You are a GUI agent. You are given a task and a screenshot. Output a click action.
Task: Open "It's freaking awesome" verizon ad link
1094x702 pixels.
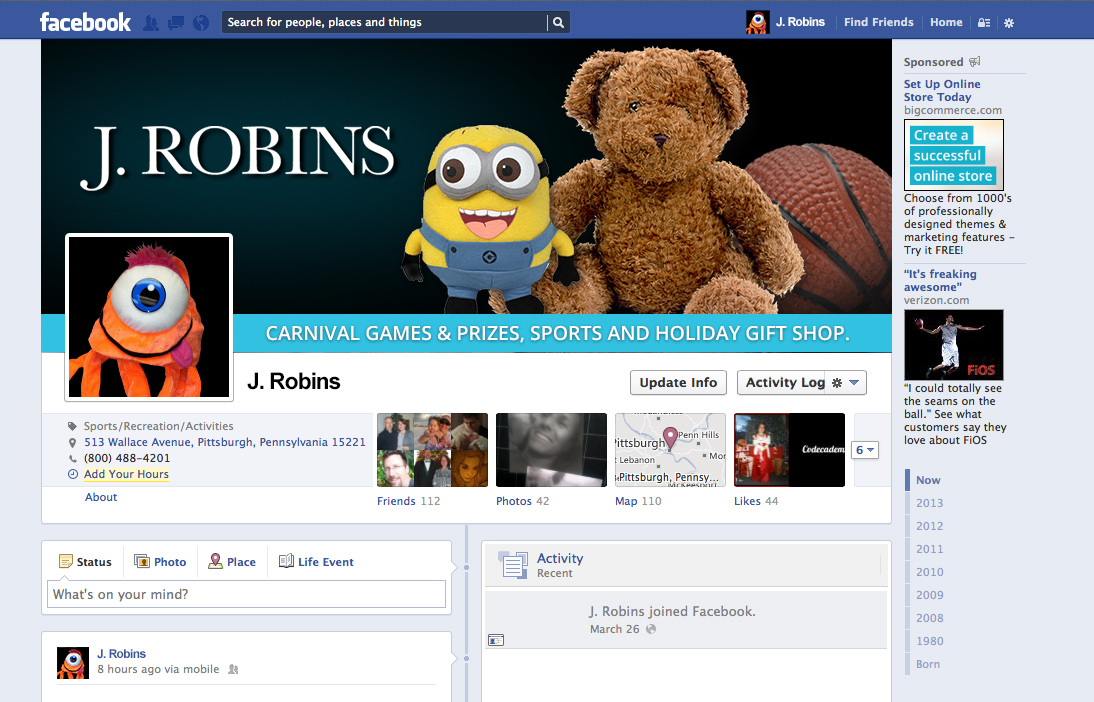[940, 281]
